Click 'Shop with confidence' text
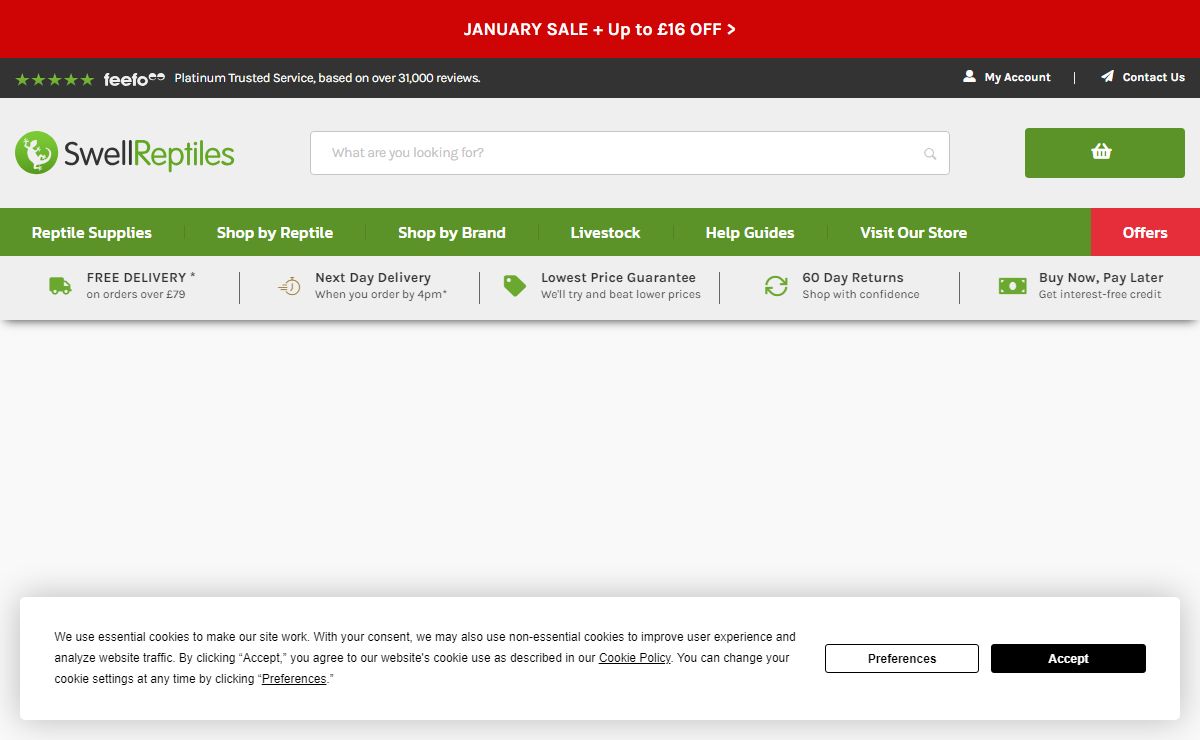The height and width of the screenshot is (740, 1200). [x=861, y=294]
